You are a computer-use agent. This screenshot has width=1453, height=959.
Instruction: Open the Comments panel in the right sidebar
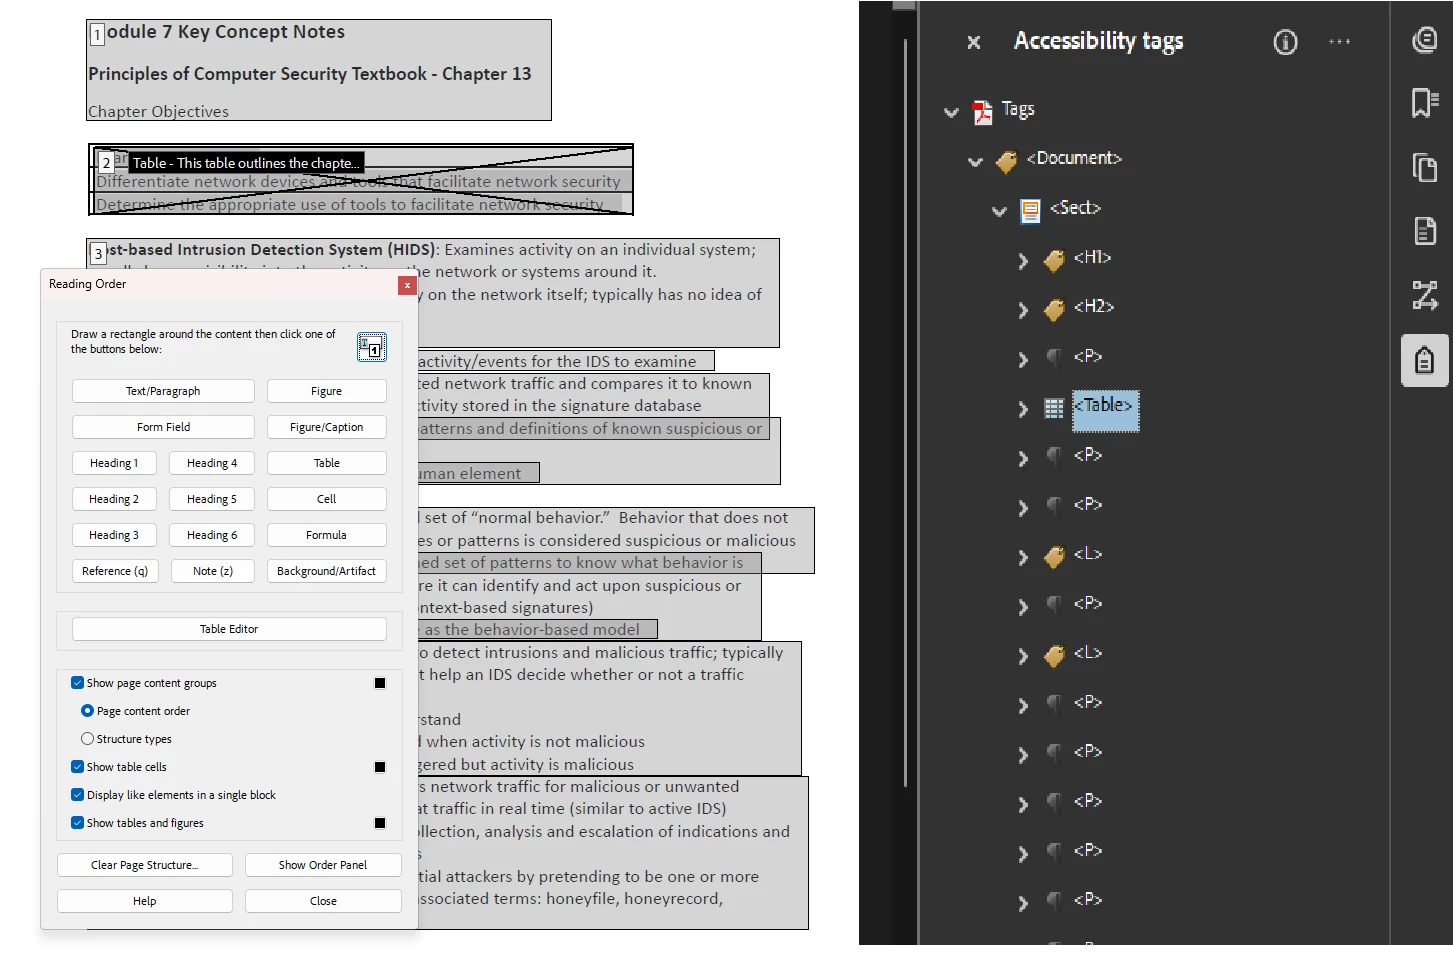tap(1424, 41)
